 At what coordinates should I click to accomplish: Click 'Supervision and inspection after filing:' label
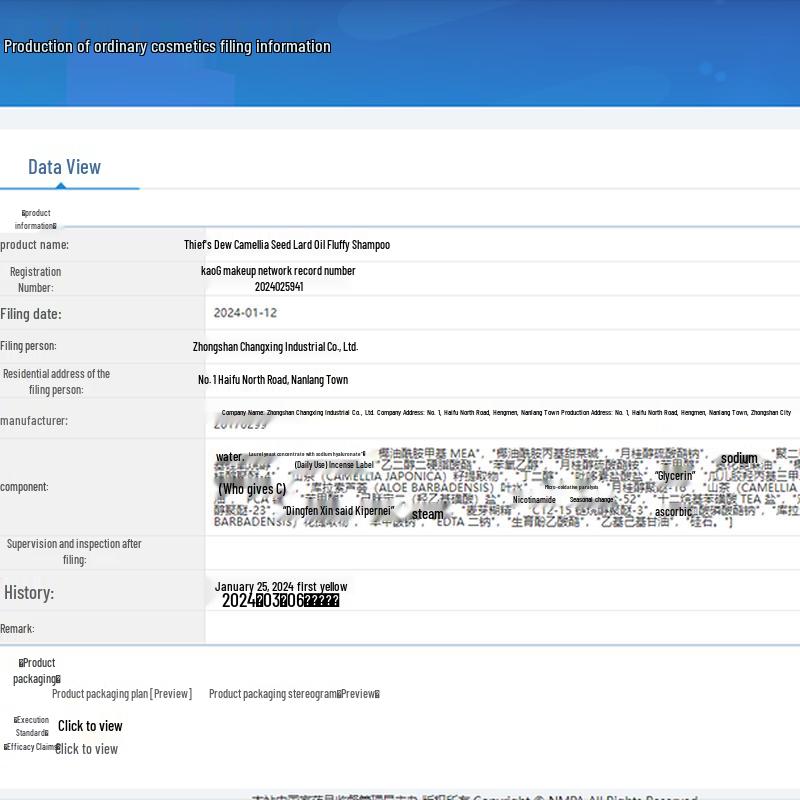click(x=74, y=552)
